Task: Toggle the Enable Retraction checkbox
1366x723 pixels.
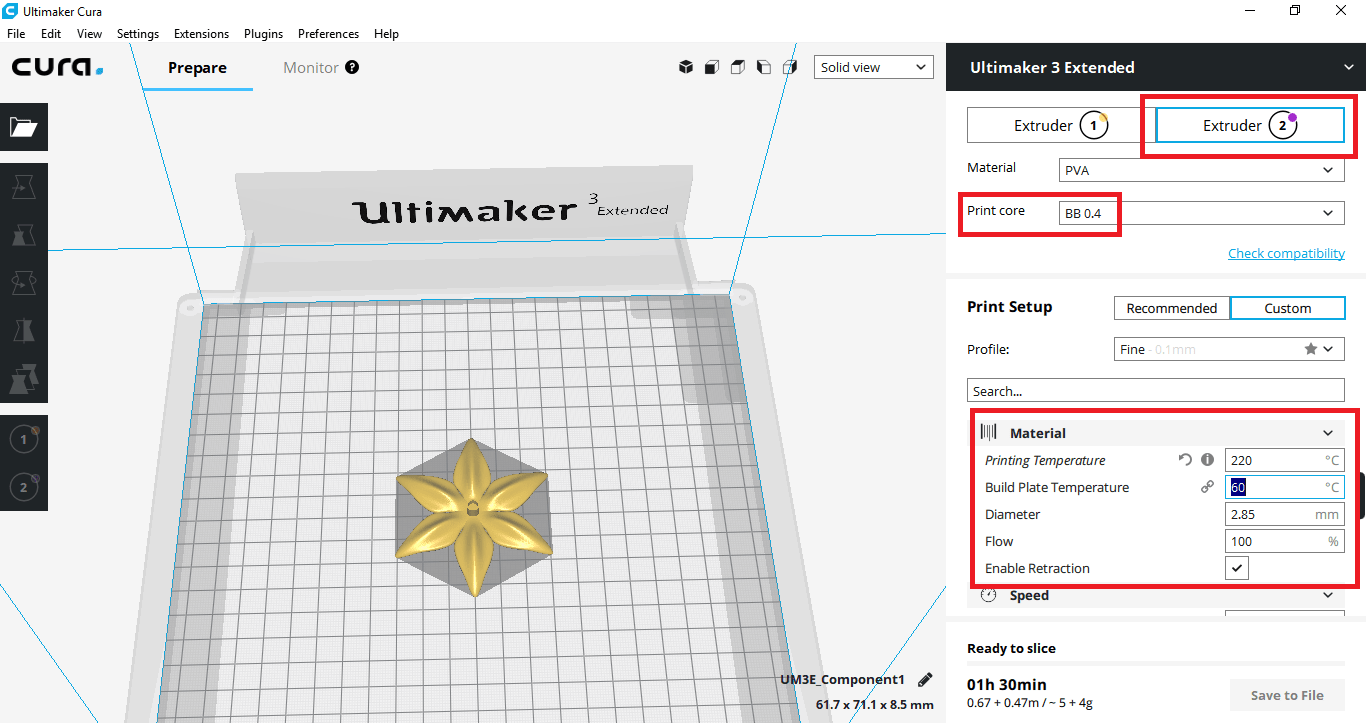Action: tap(1237, 568)
